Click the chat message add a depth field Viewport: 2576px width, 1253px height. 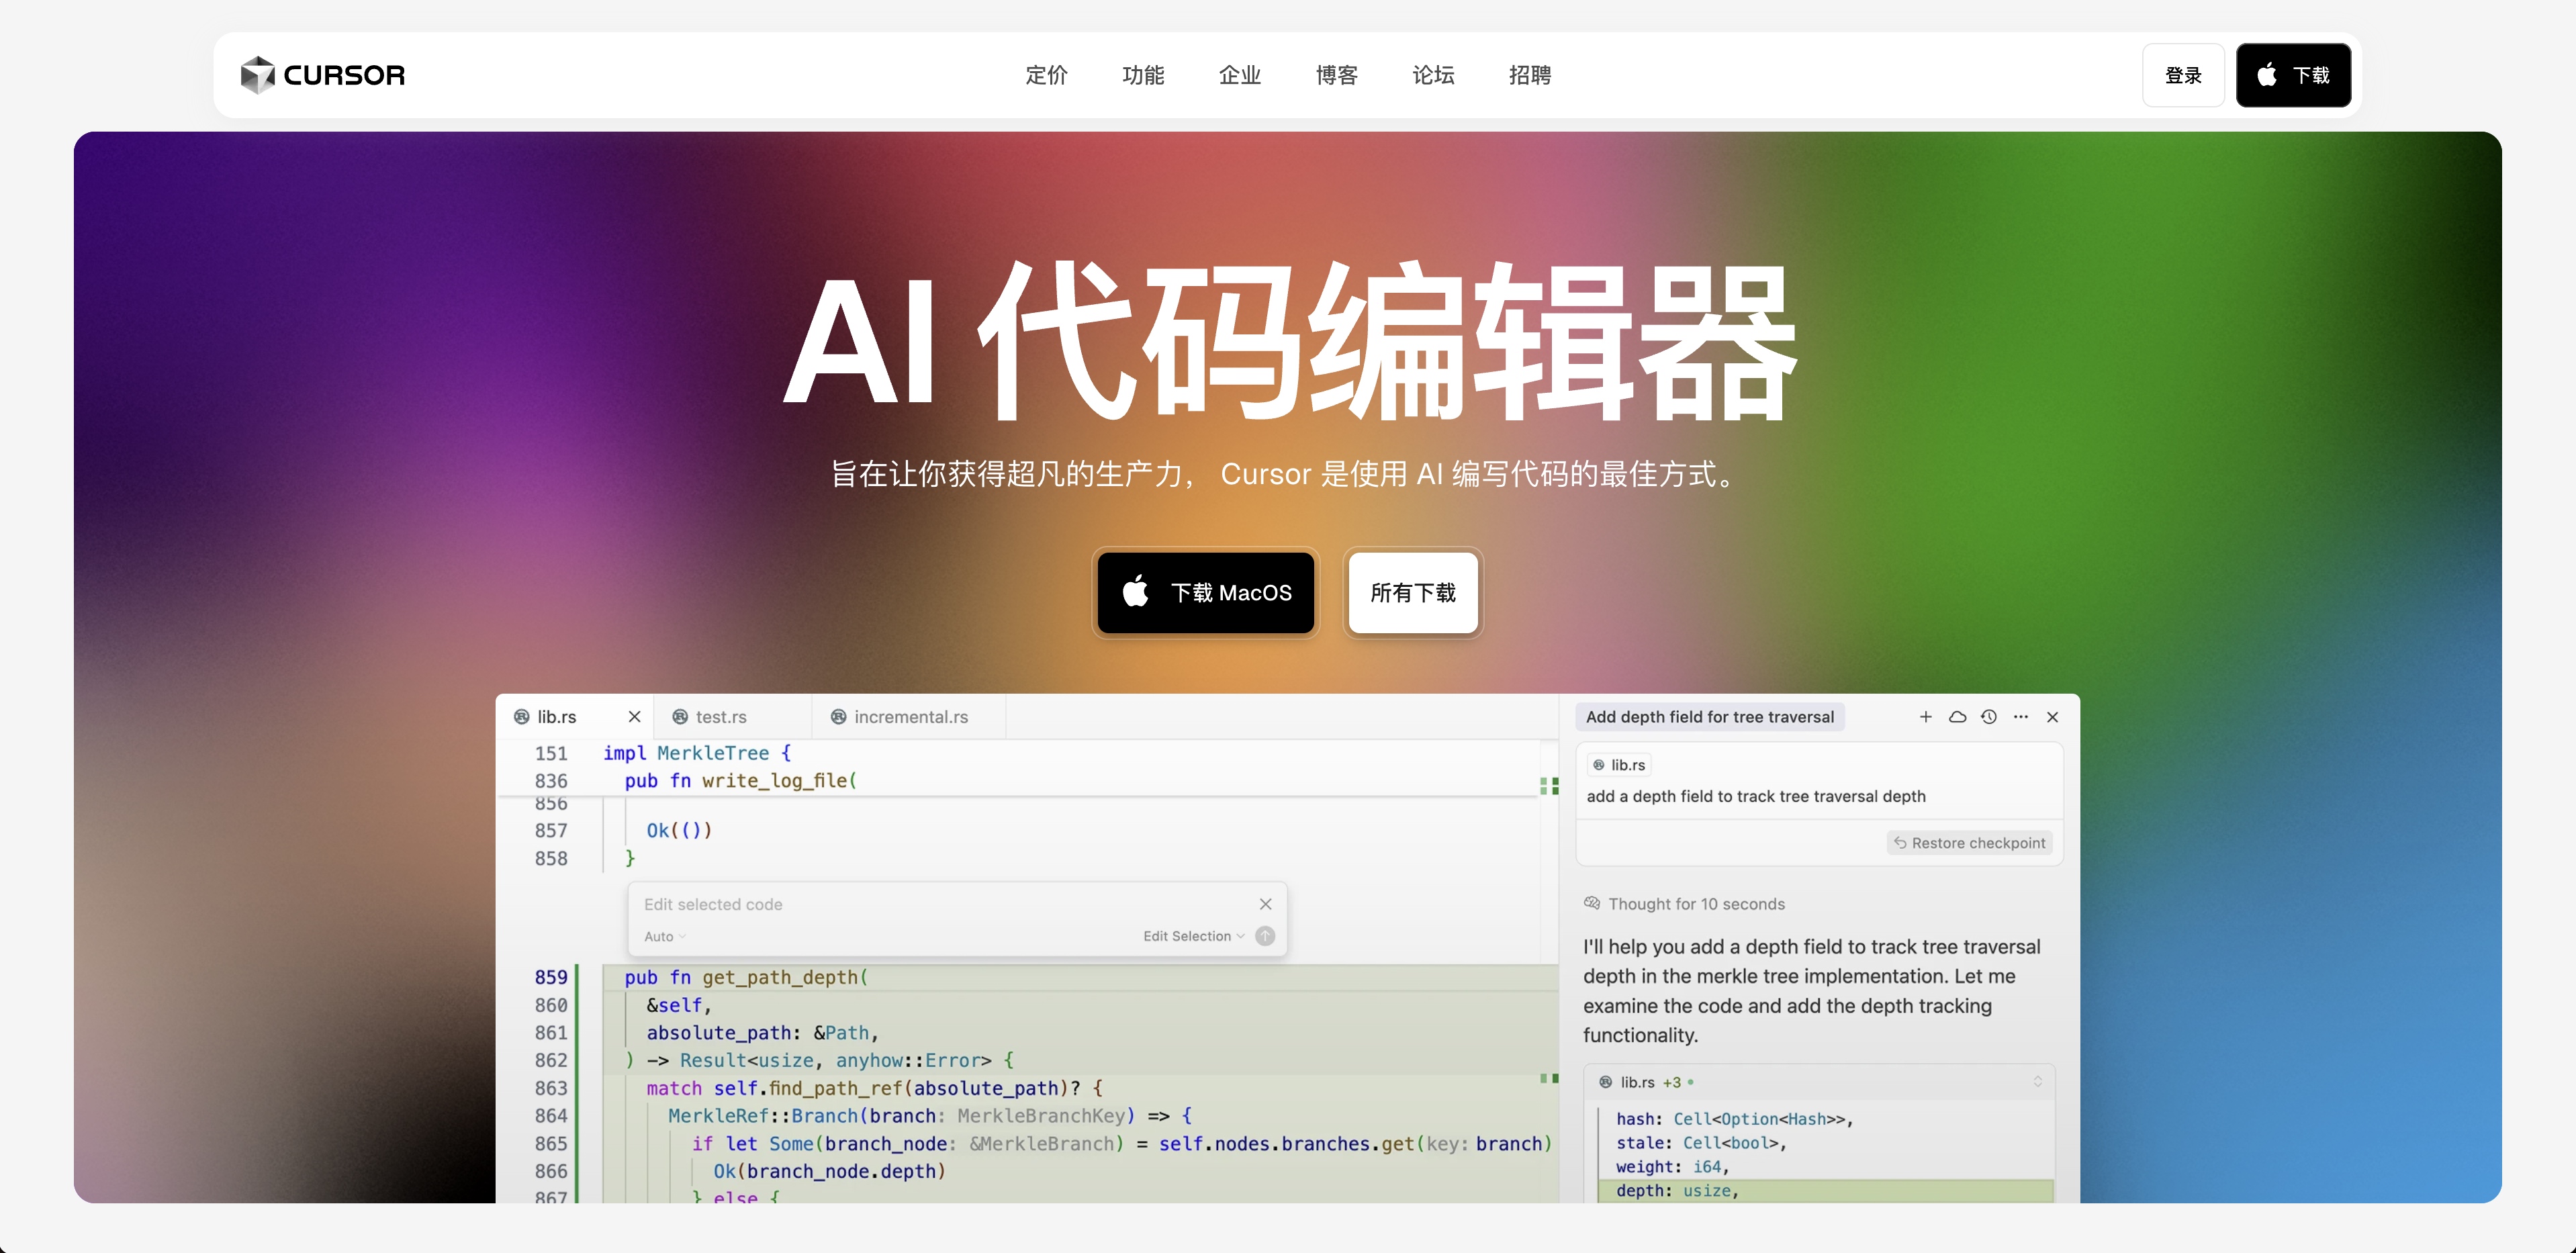tap(1756, 797)
